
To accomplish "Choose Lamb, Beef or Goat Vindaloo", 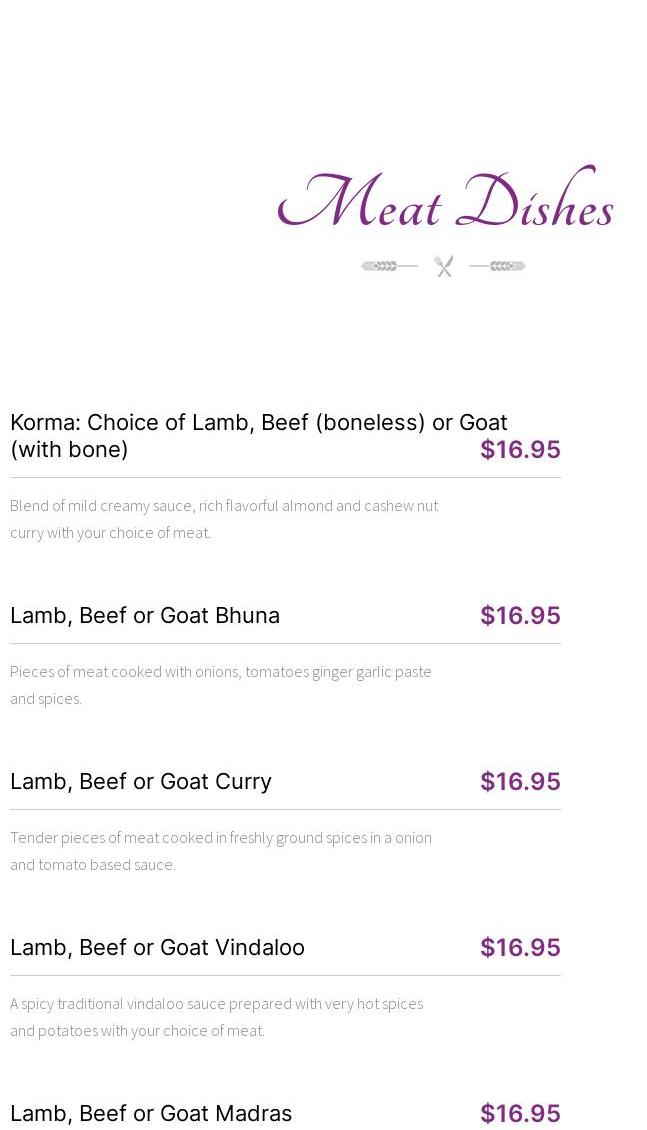I will pyautogui.click(x=157, y=947).
